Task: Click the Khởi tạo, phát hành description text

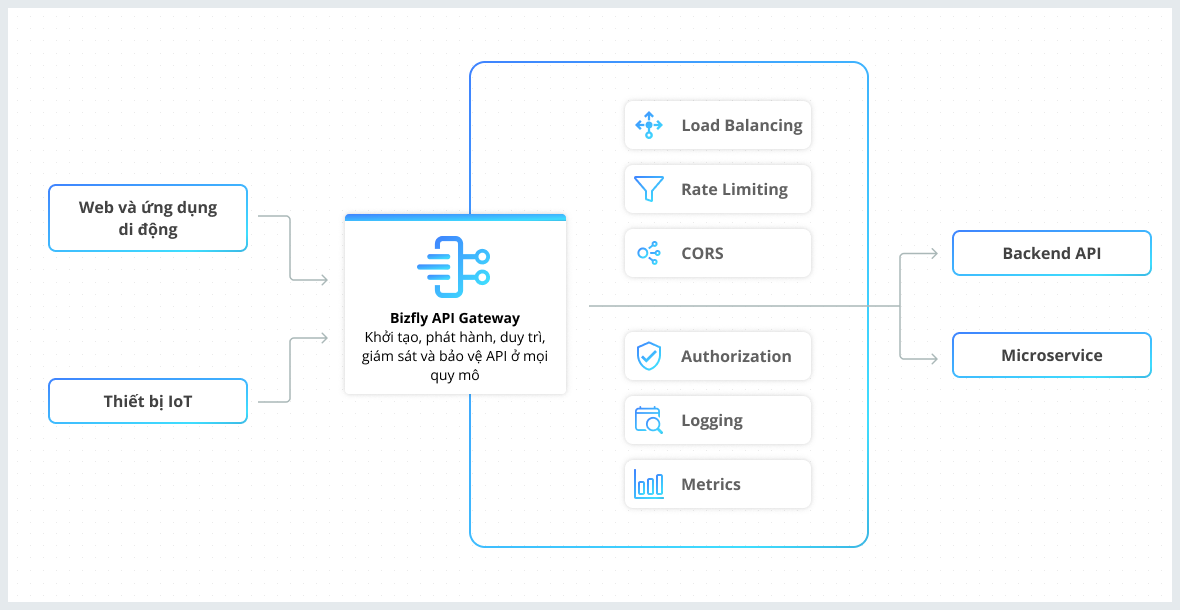Action: 455,355
